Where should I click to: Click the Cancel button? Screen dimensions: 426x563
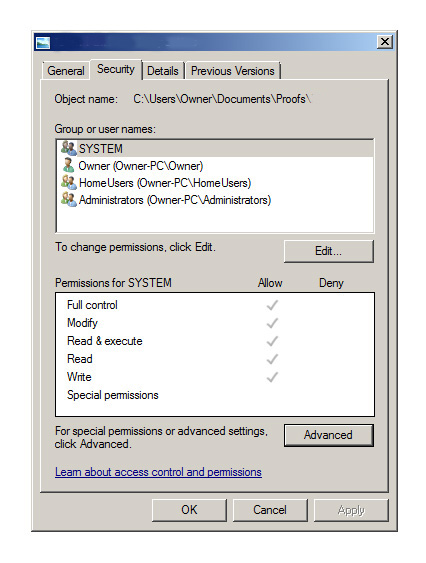click(x=270, y=510)
